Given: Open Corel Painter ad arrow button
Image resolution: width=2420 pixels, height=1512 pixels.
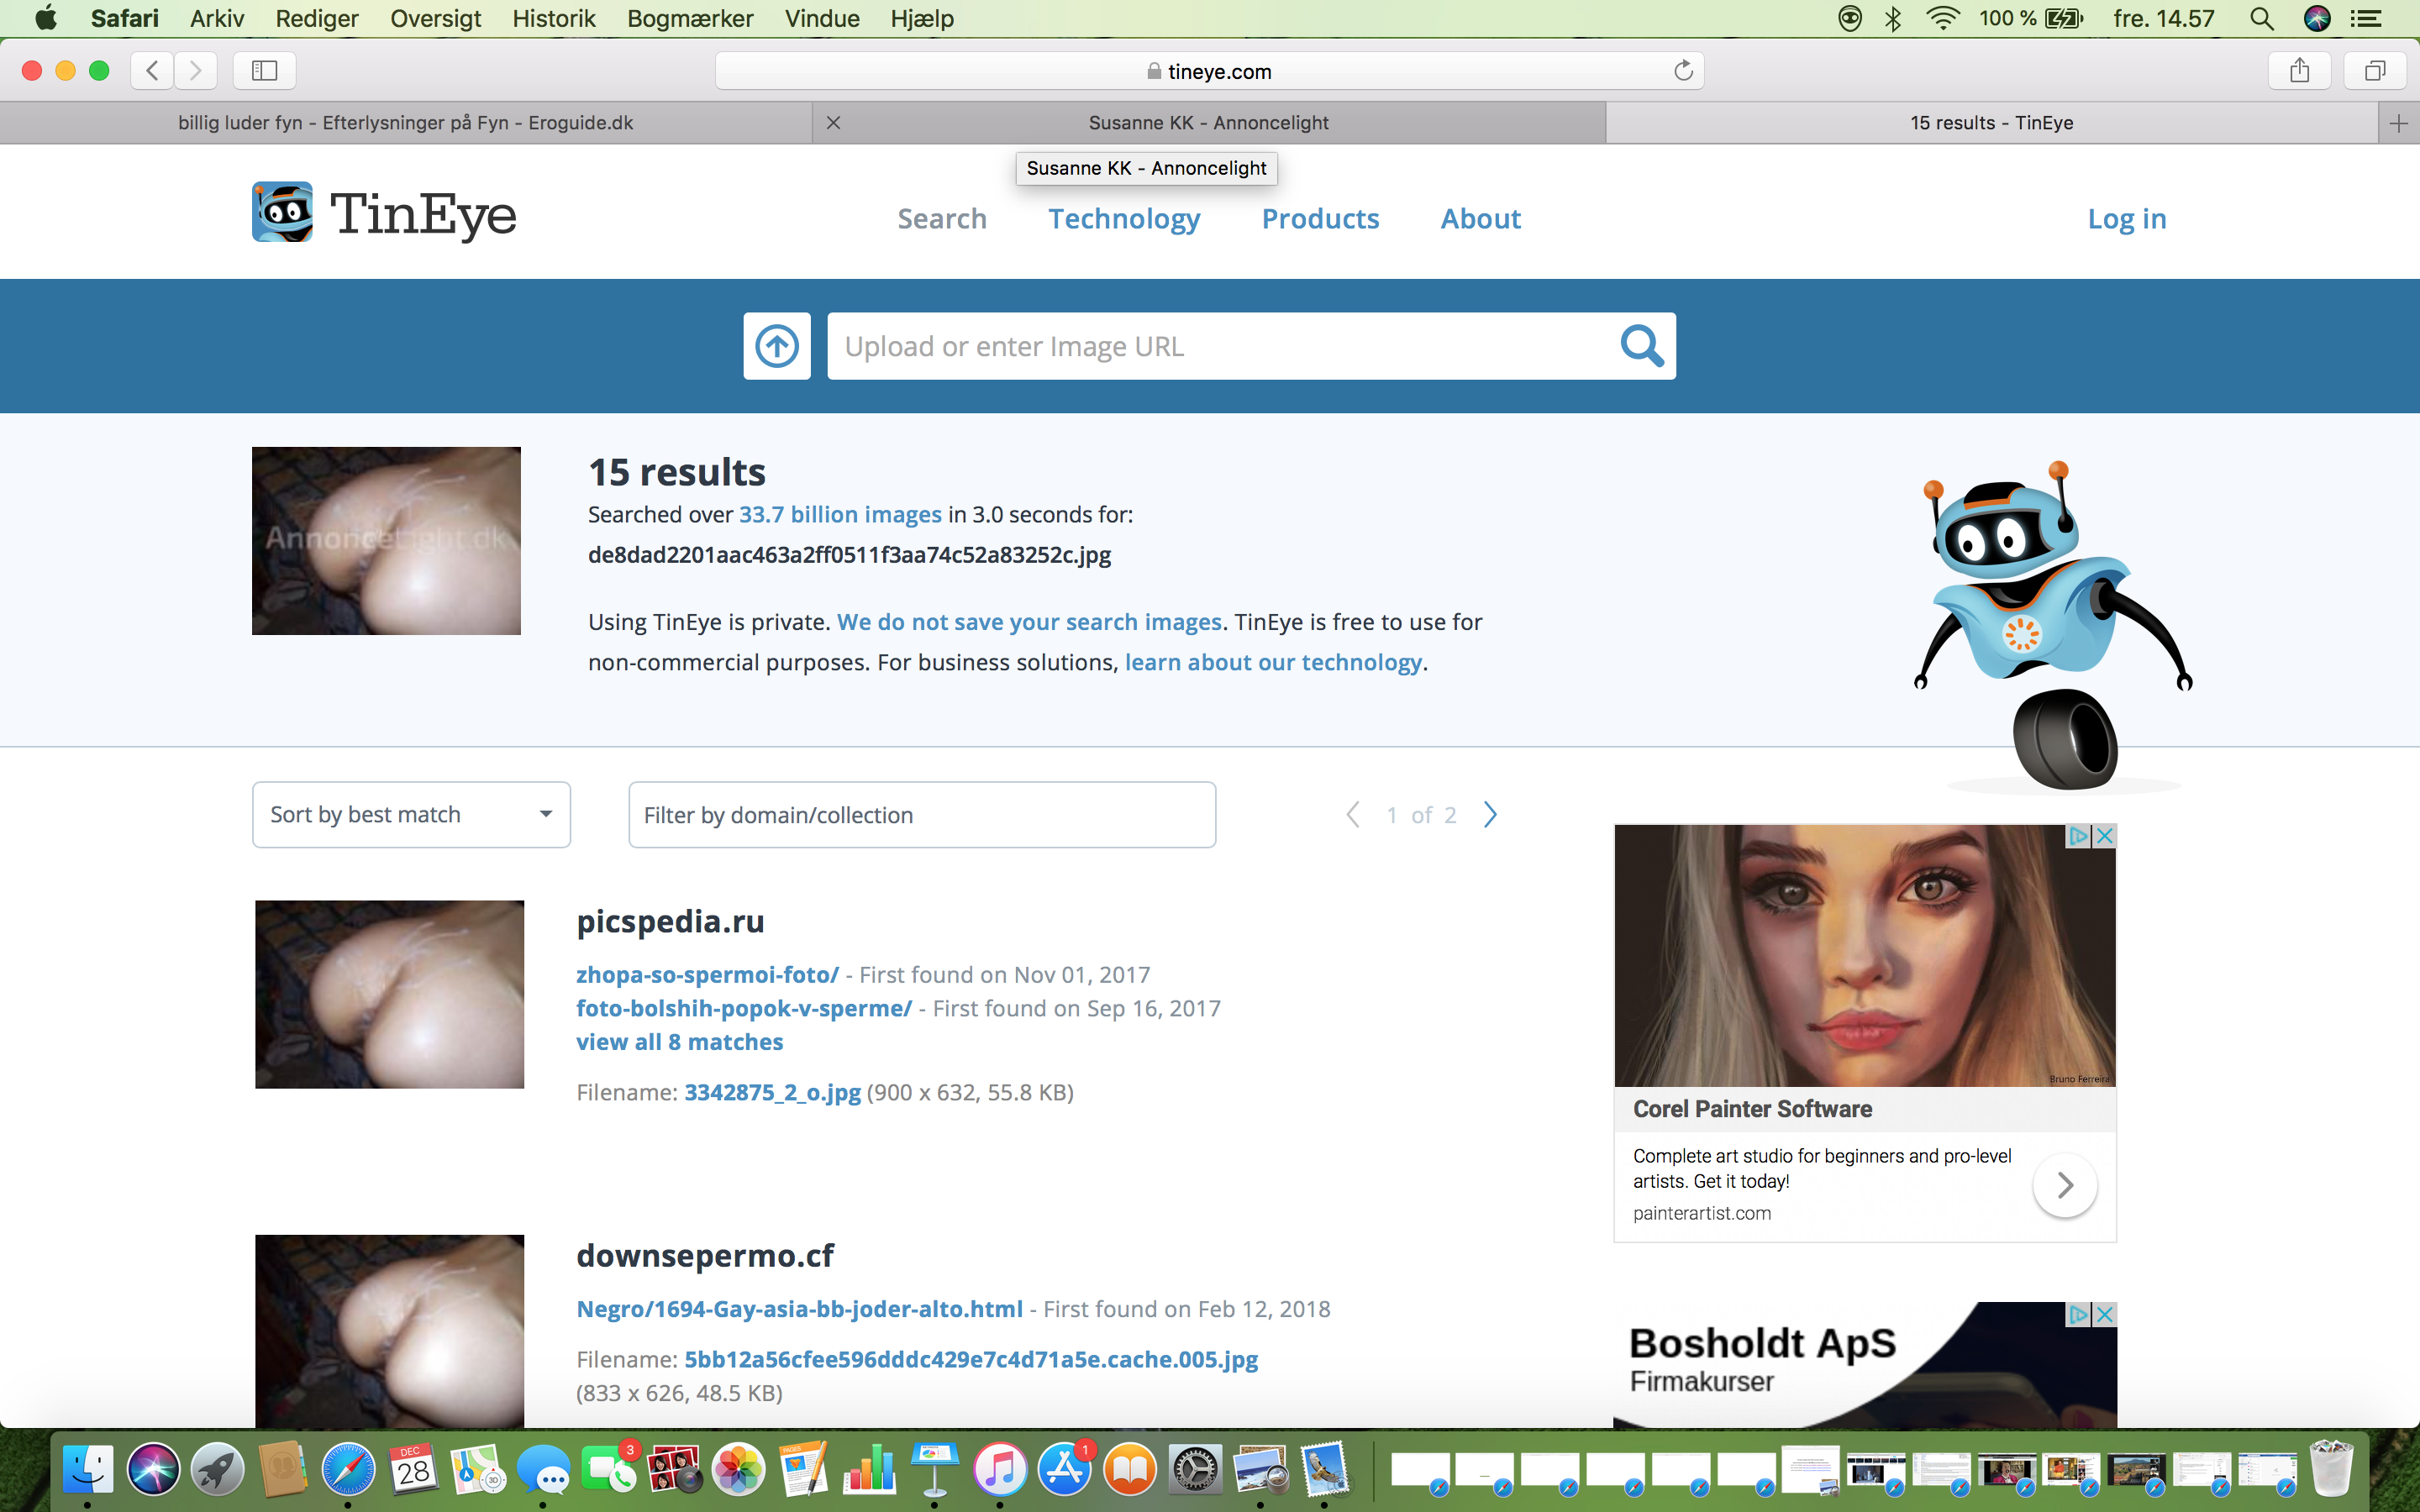Looking at the screenshot, I should pos(2065,1185).
